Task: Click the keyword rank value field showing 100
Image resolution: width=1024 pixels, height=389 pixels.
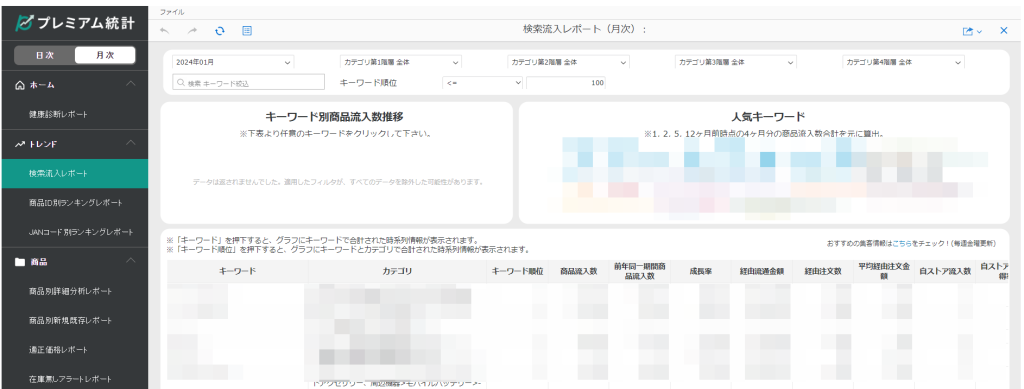Action: click(566, 83)
